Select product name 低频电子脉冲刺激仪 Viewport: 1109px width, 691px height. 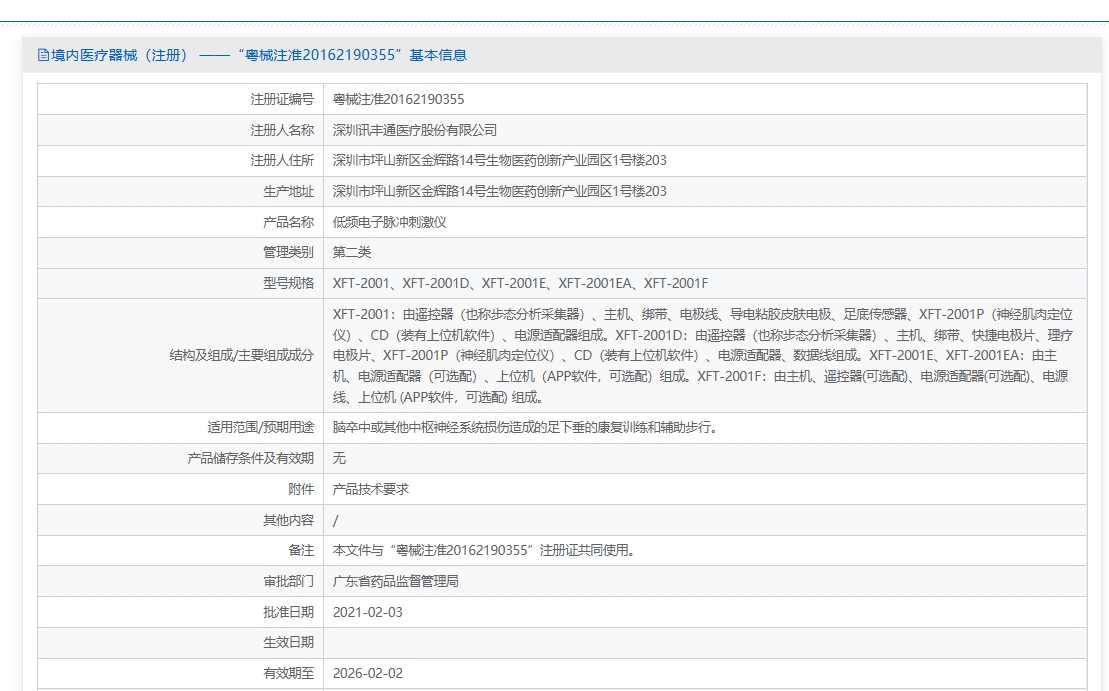[390, 222]
